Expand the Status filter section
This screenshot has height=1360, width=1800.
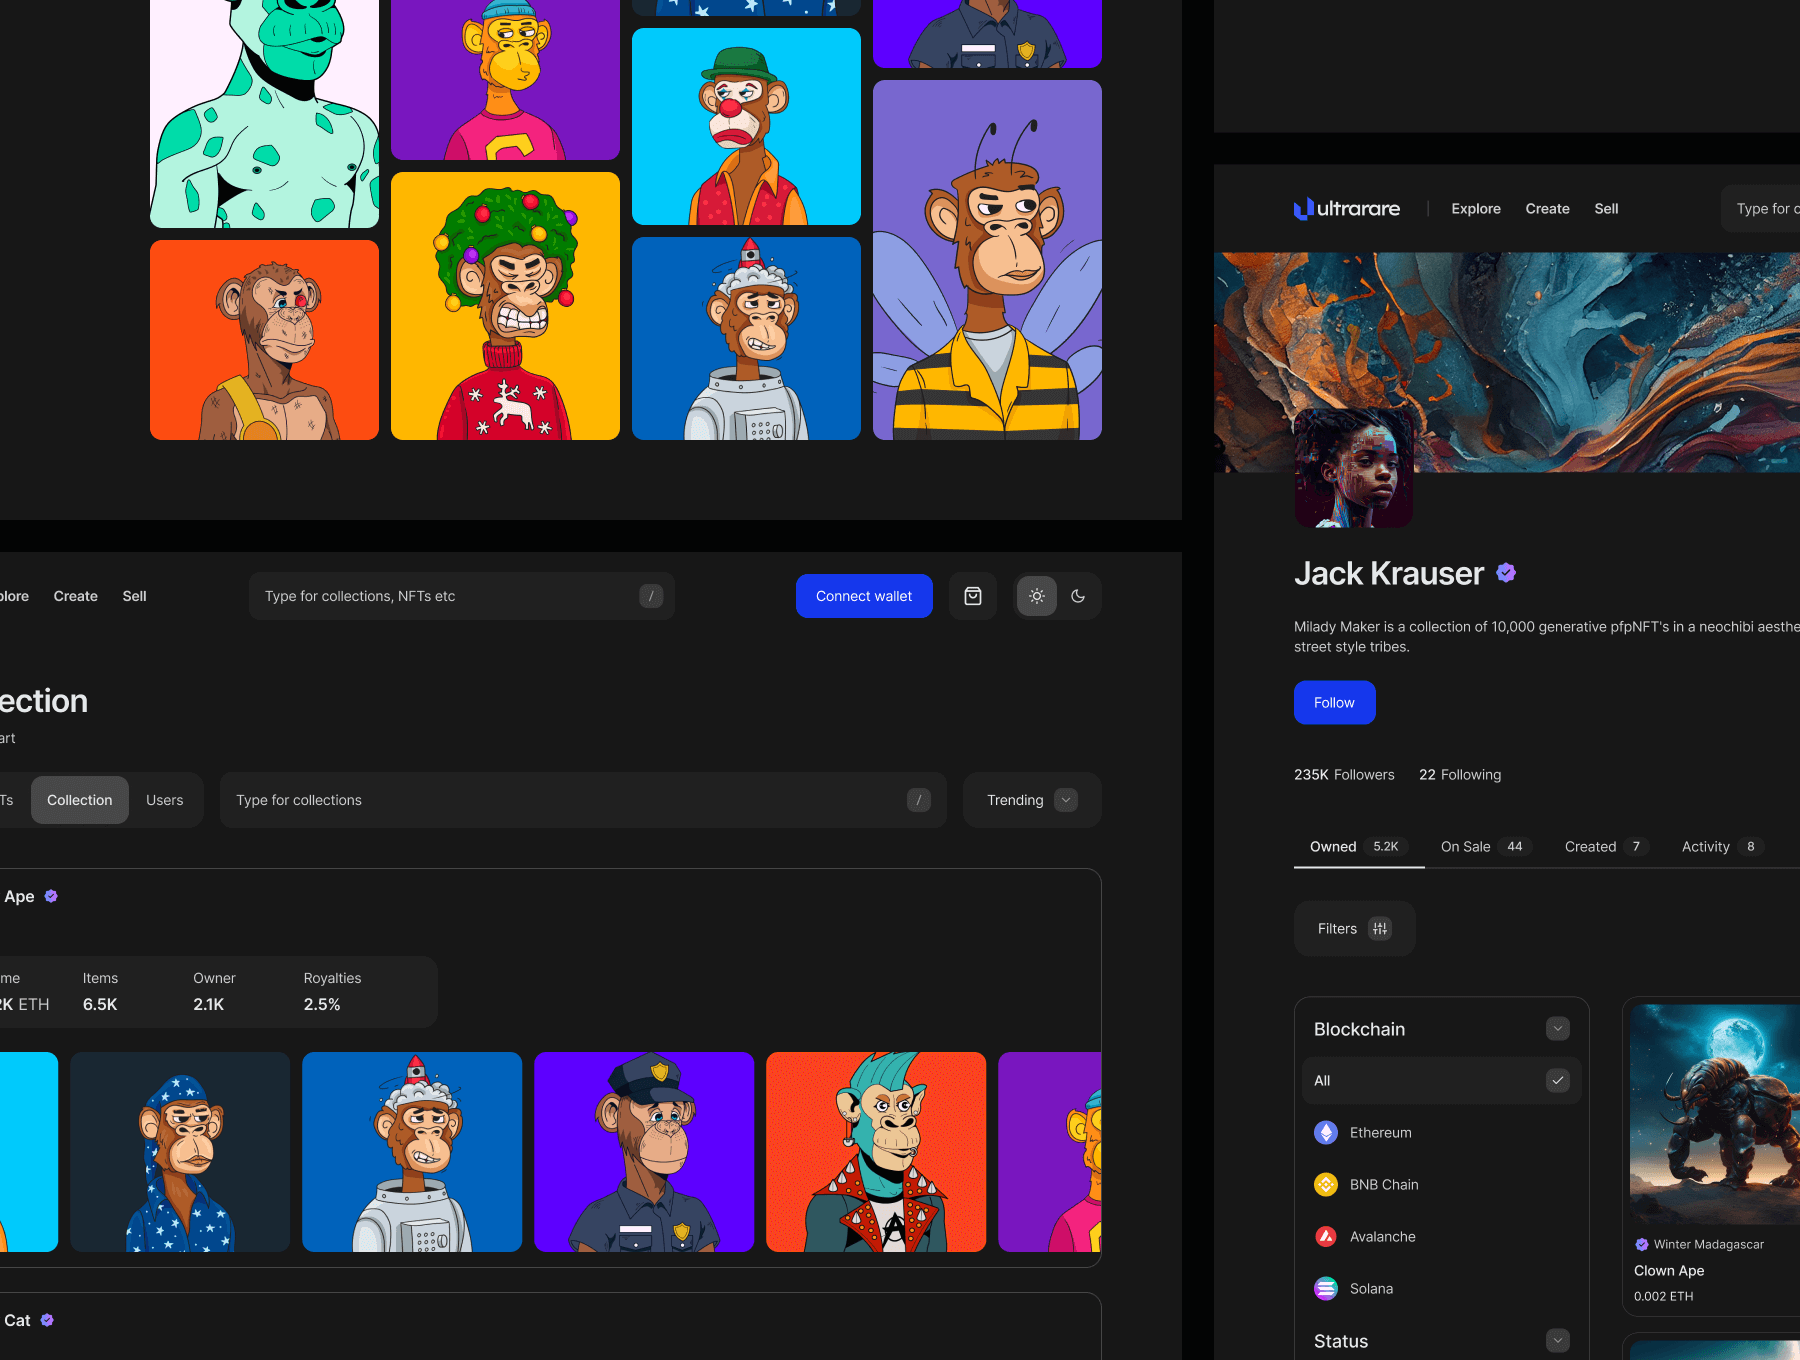[x=1557, y=1341]
